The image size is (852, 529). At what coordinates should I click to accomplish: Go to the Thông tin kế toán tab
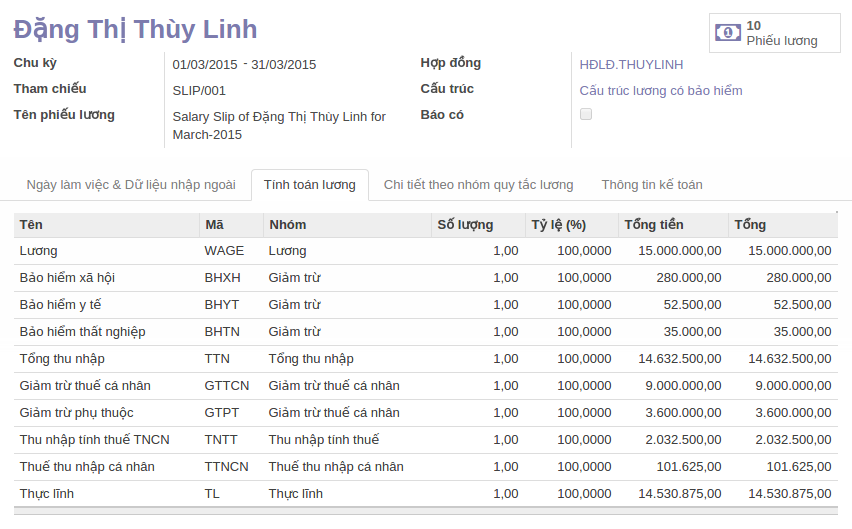(651, 184)
